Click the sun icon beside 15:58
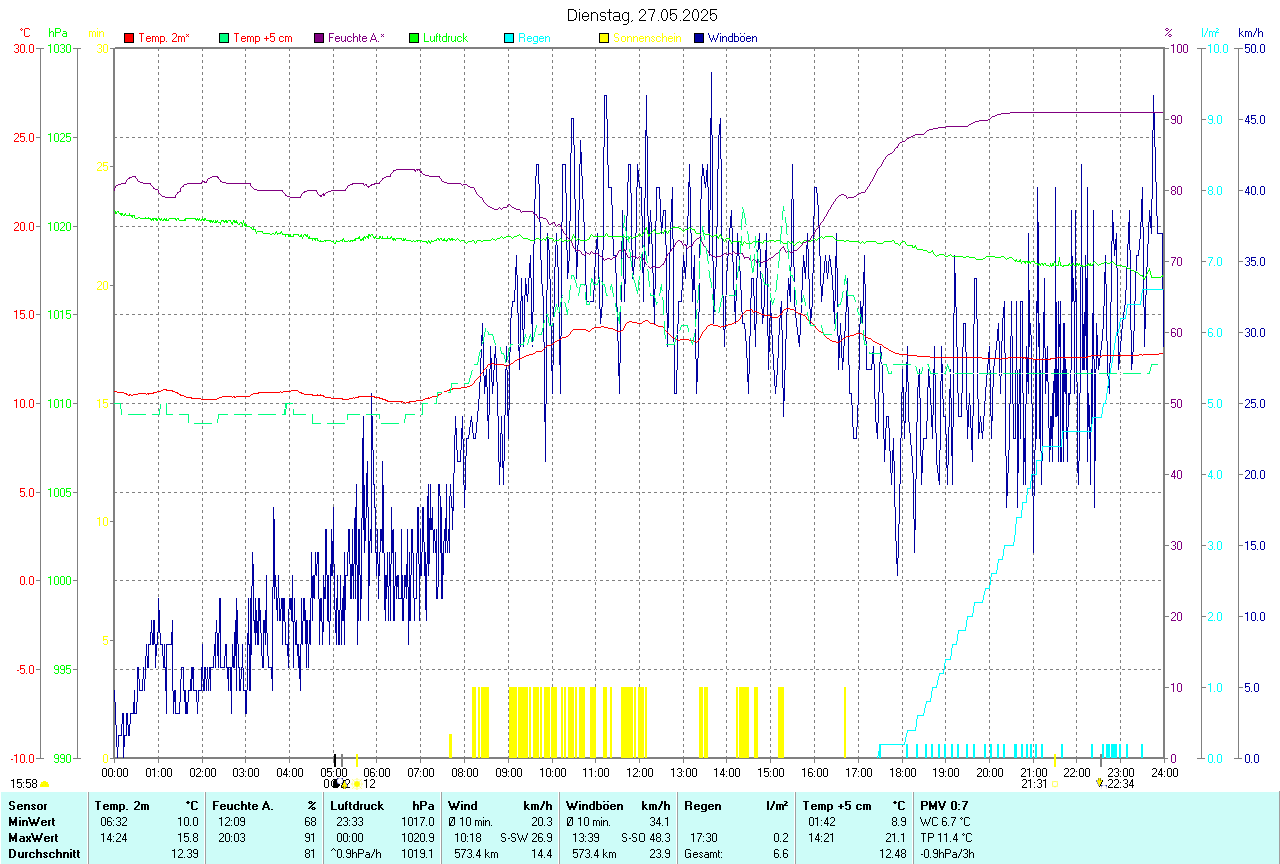 44,784
